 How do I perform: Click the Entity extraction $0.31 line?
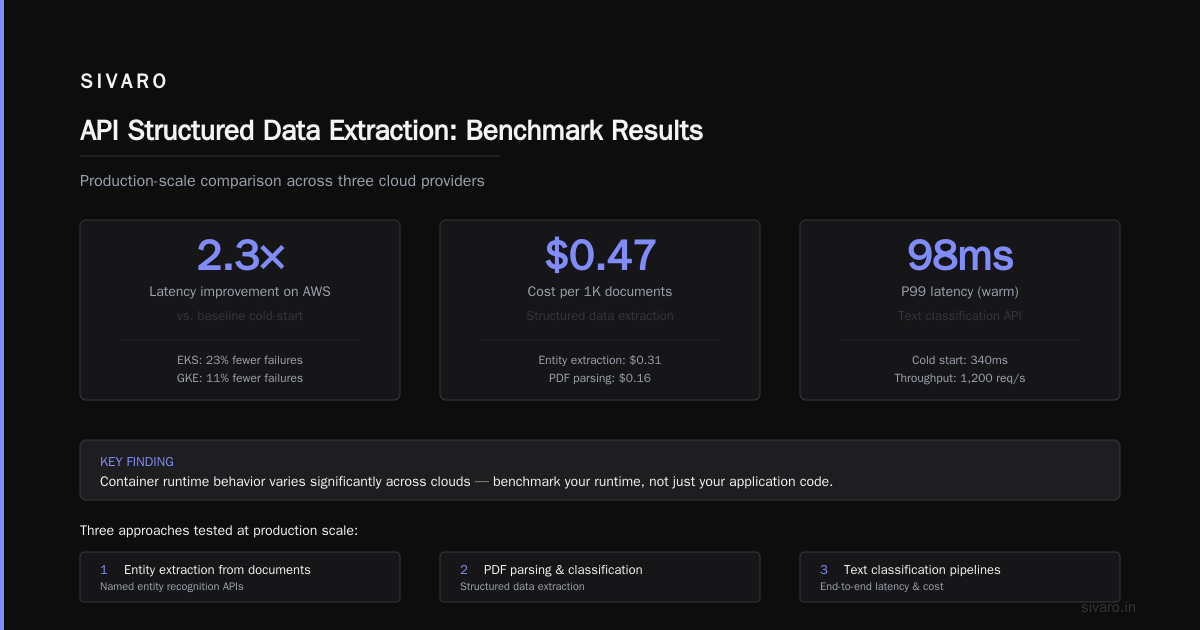point(600,360)
